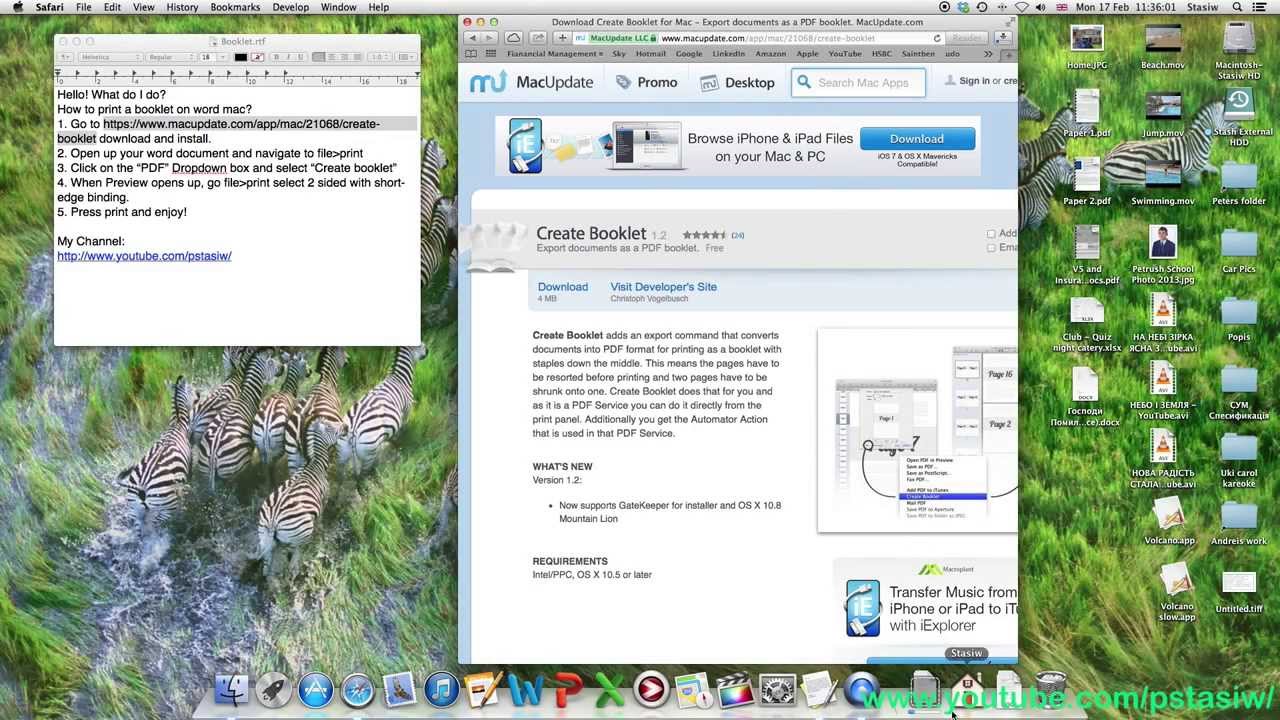Open Microsoft Word from the Dock
Viewport: 1280px width, 720px height.
pos(525,690)
